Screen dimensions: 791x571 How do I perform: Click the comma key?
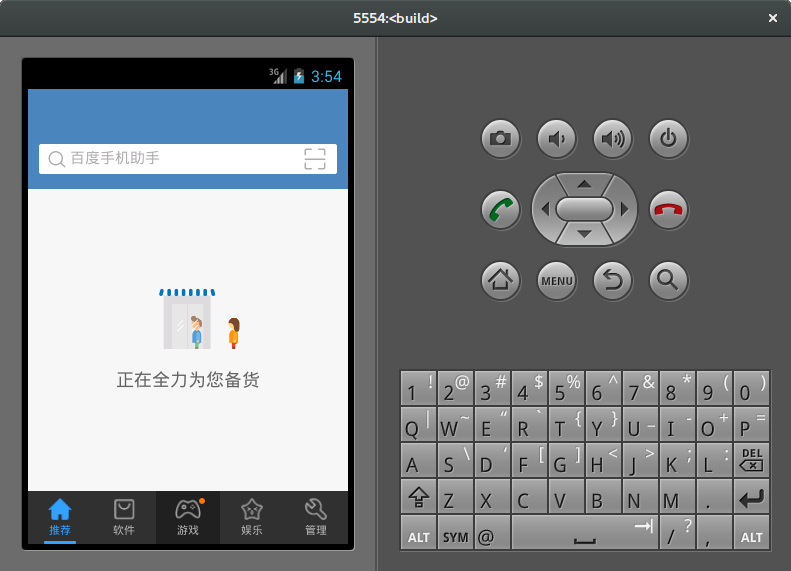click(x=714, y=533)
